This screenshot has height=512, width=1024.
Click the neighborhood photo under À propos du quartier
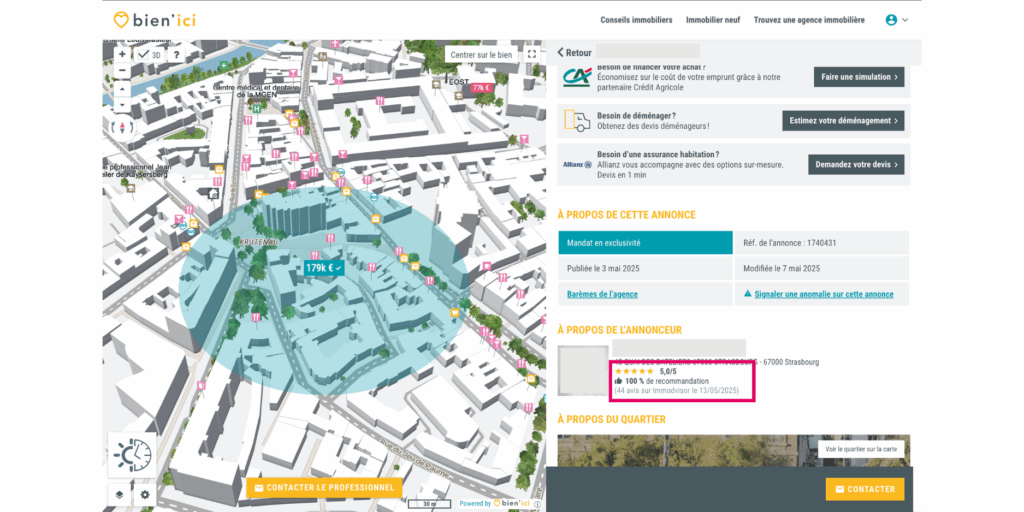click(x=733, y=451)
